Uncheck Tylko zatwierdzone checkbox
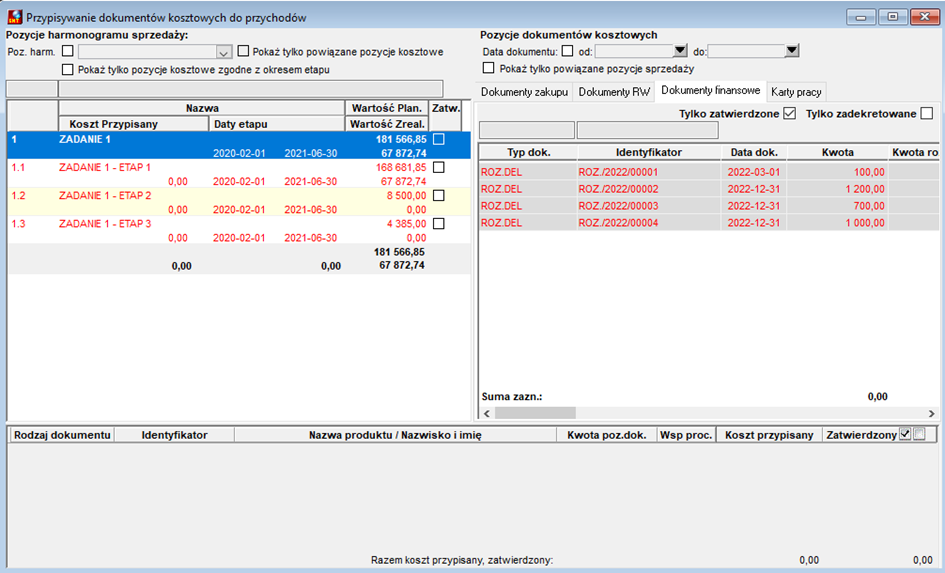The image size is (945, 573). click(790, 113)
